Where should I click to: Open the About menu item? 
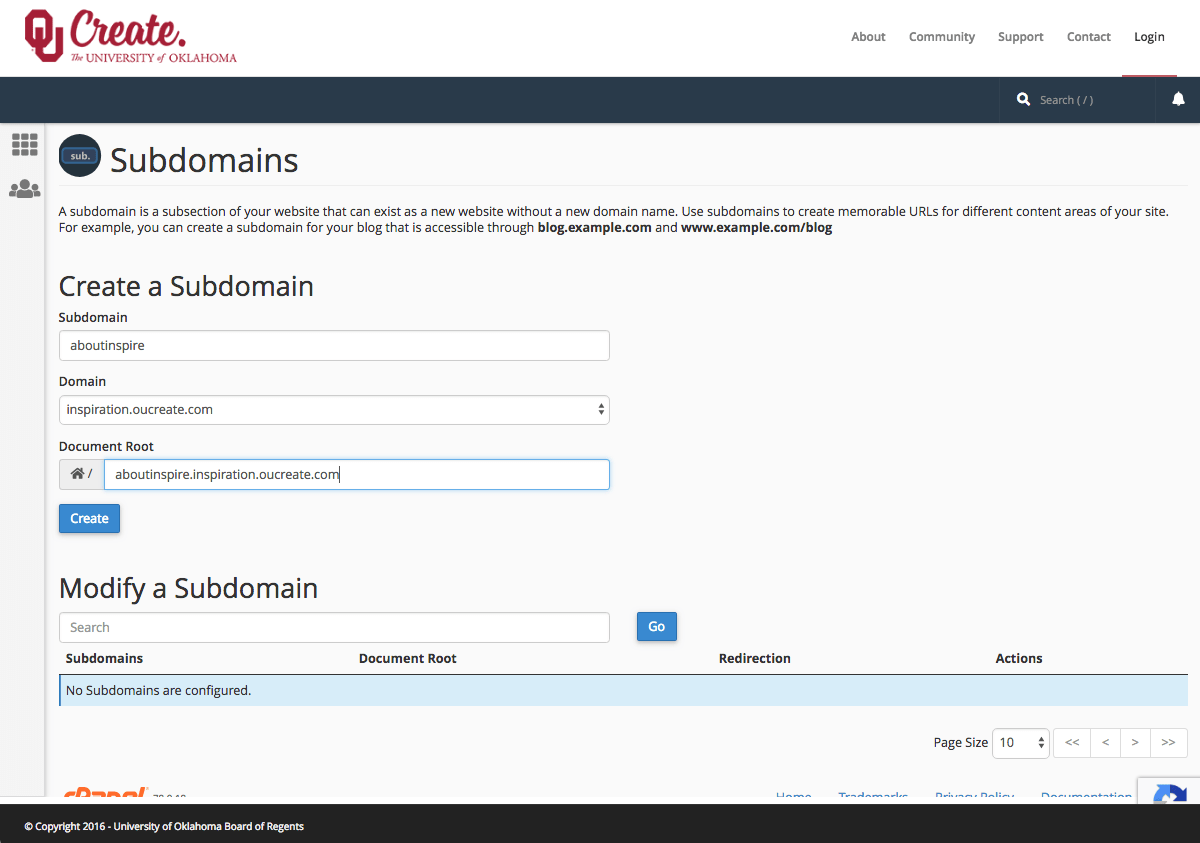point(868,37)
